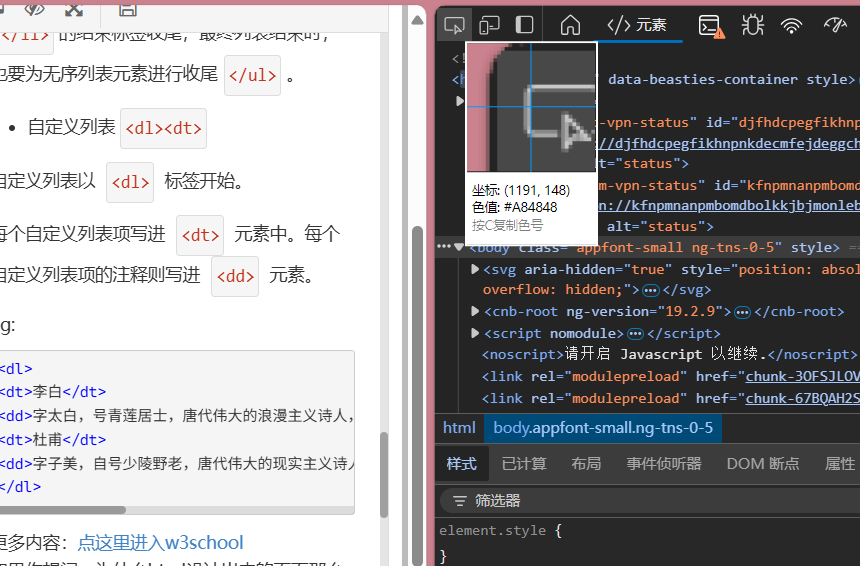Click the <dl><dt> inline code tag
The height and width of the screenshot is (566, 860).
(163, 128)
